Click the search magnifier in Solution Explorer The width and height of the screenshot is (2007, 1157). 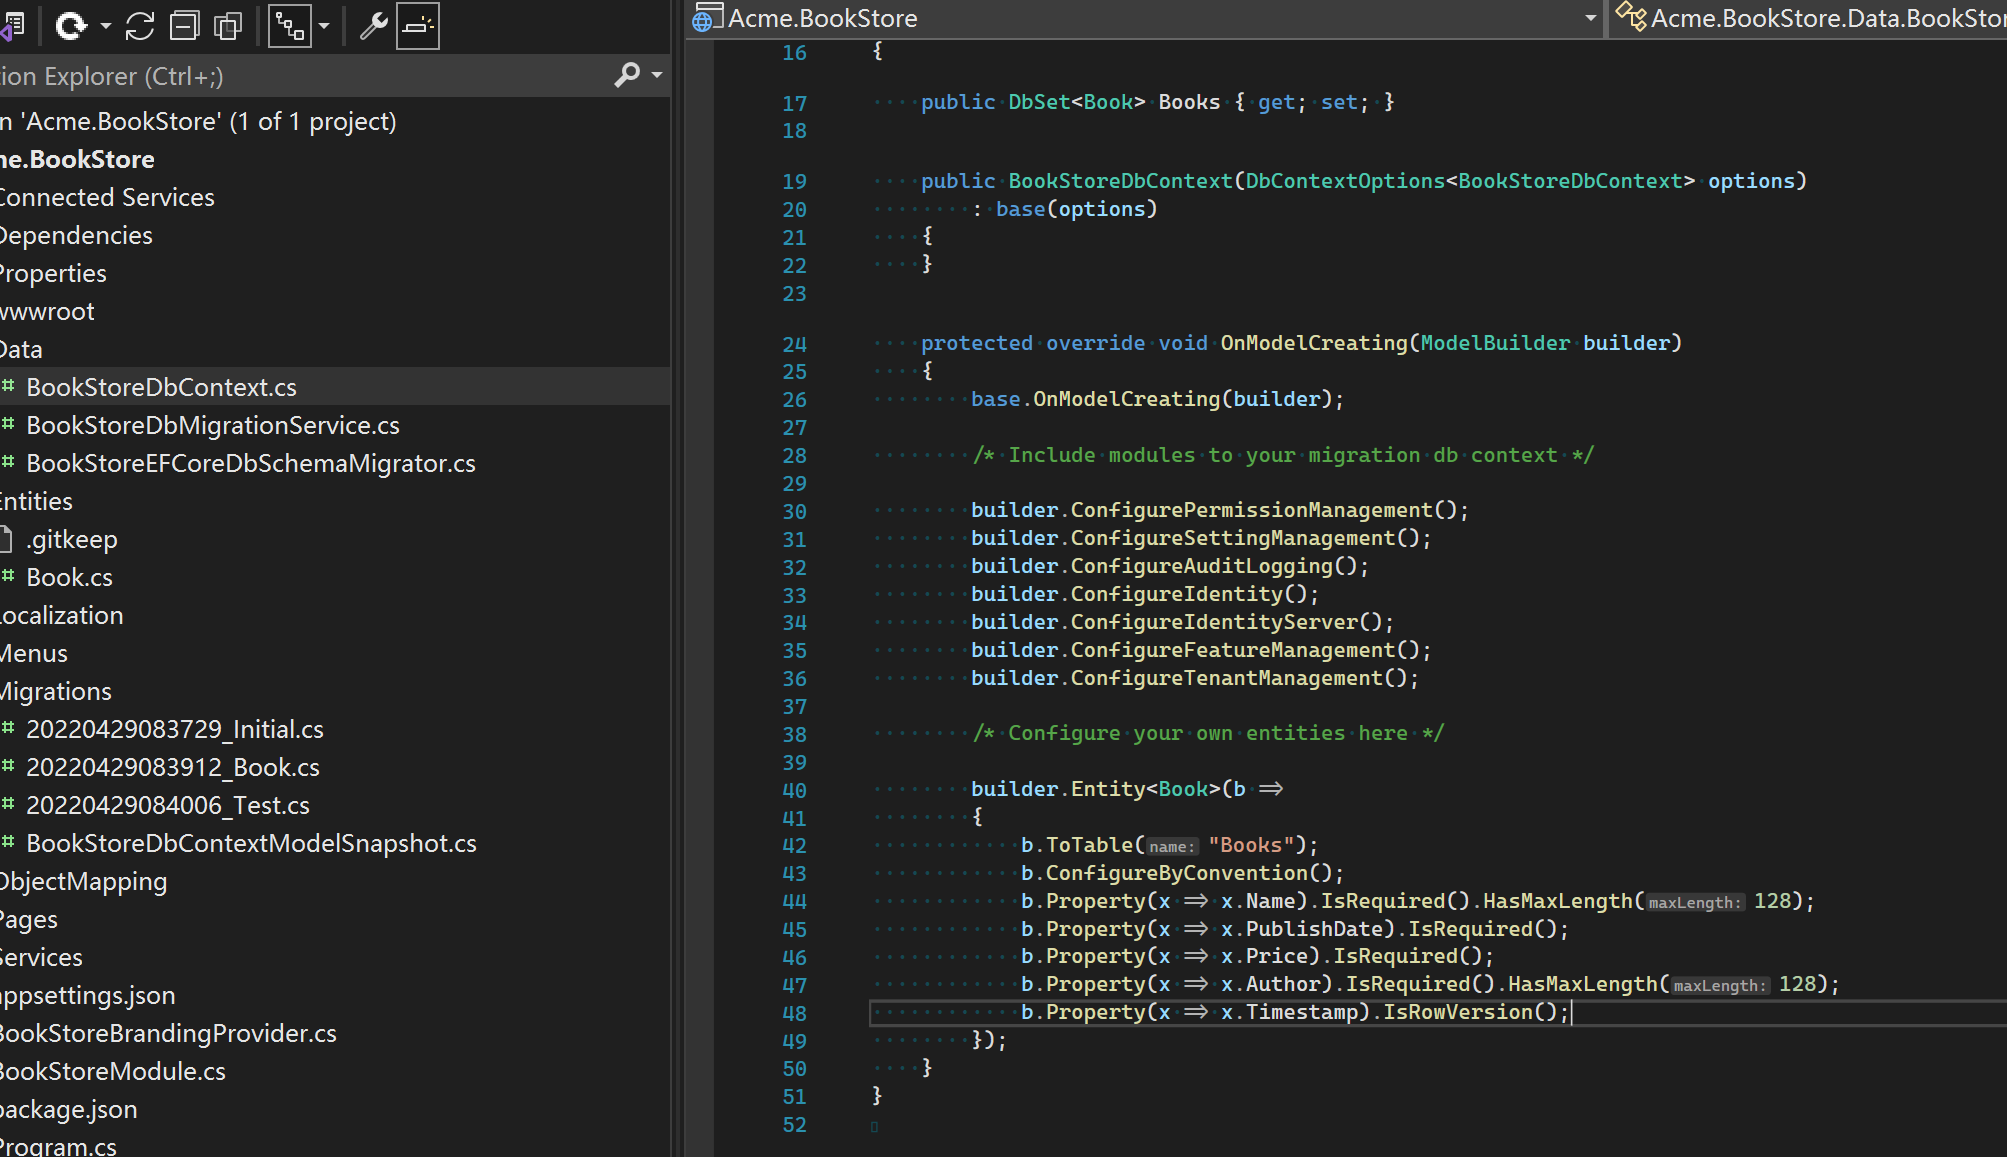pos(627,75)
